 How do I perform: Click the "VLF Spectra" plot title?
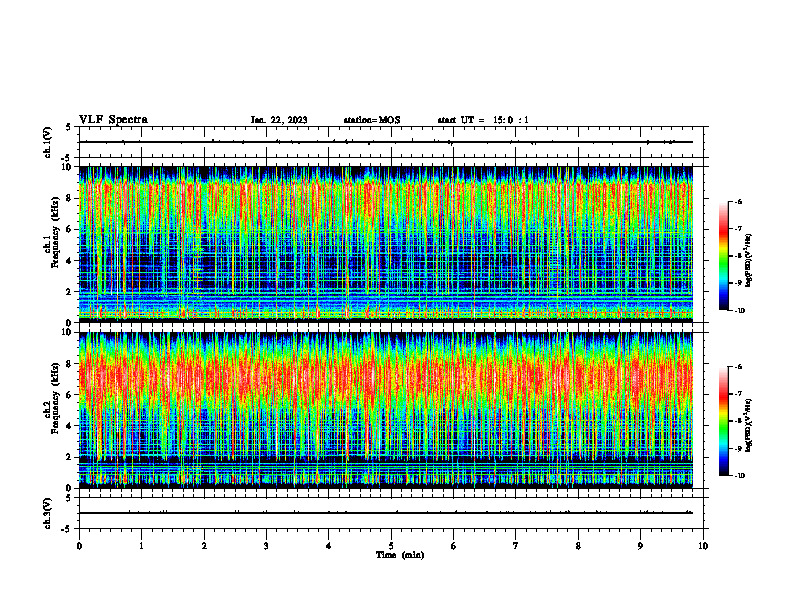(x=113, y=119)
